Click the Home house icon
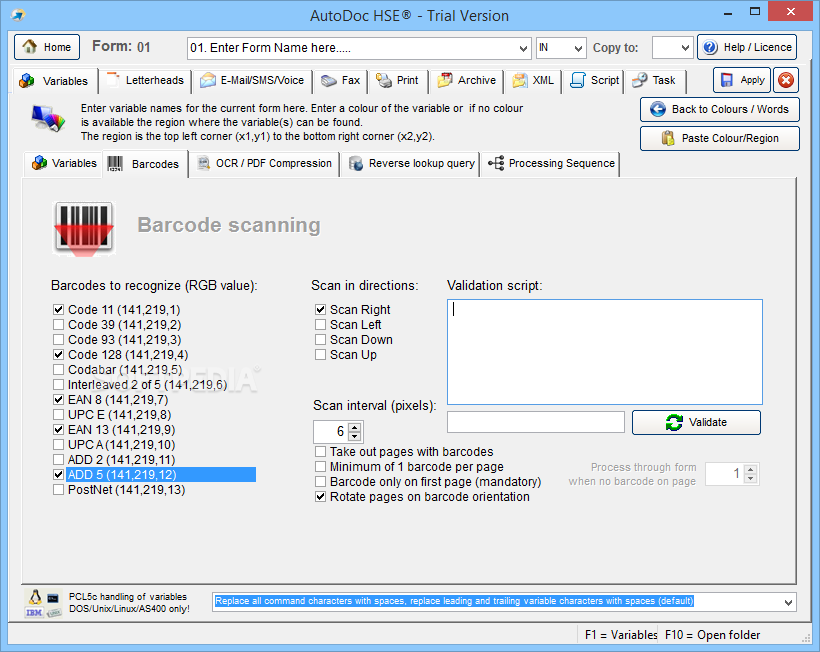 [x=29, y=47]
